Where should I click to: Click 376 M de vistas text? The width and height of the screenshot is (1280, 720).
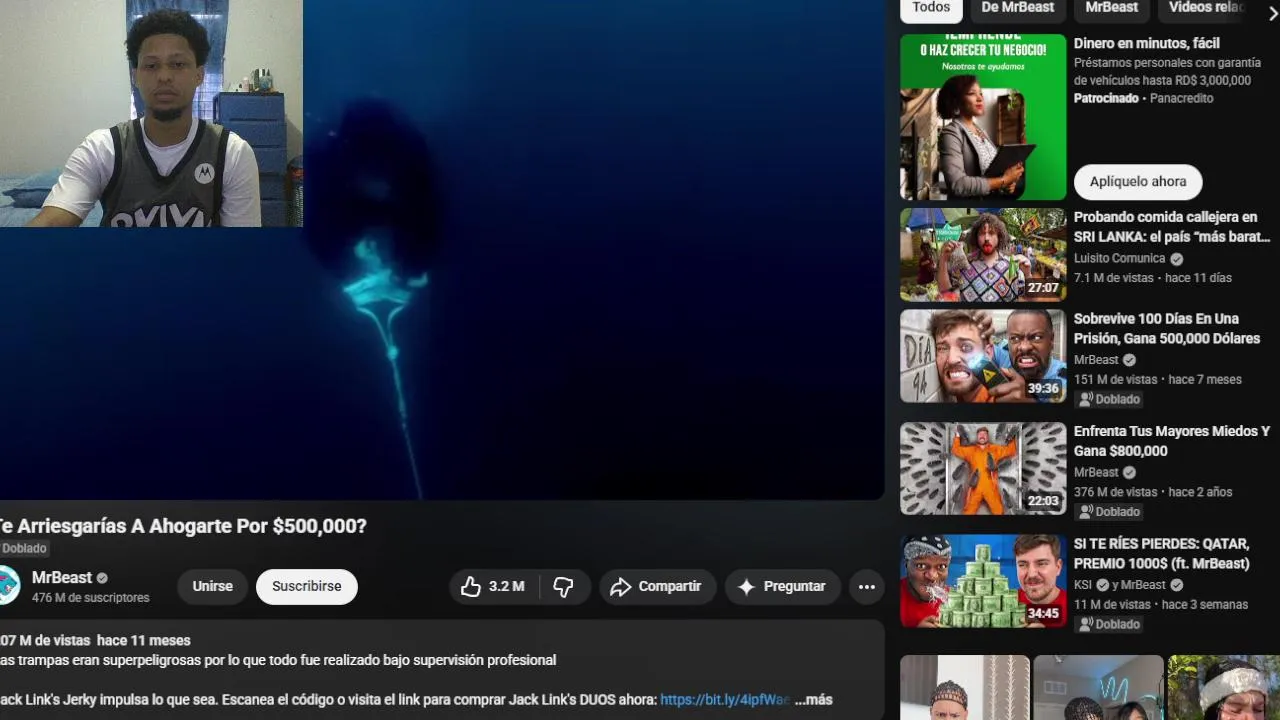tap(1115, 492)
